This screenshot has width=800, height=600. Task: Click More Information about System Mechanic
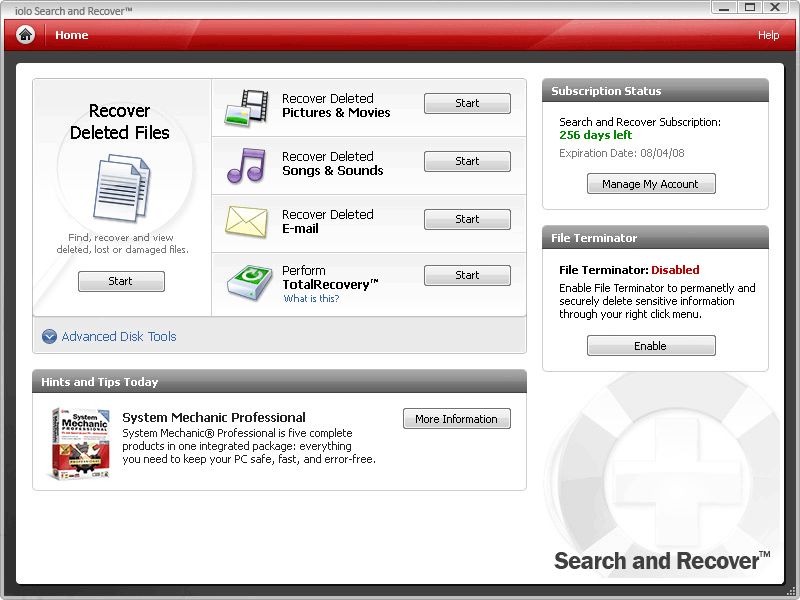(x=456, y=419)
